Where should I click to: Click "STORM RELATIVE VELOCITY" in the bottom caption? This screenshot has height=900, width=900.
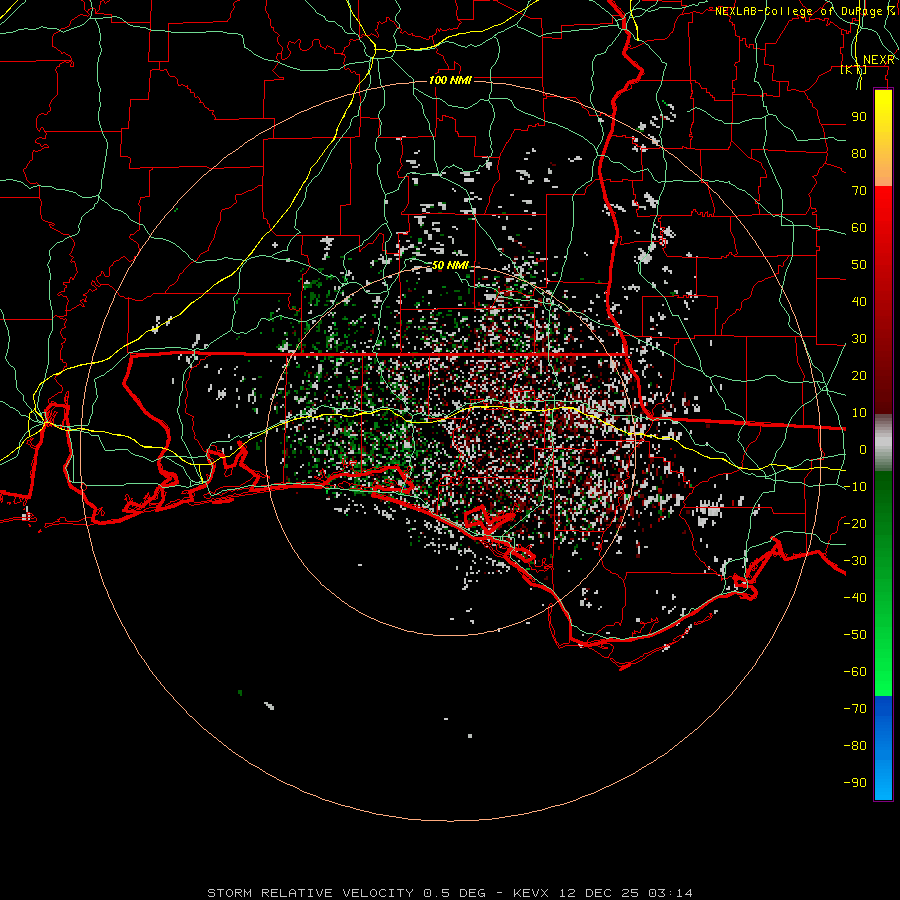point(310,893)
